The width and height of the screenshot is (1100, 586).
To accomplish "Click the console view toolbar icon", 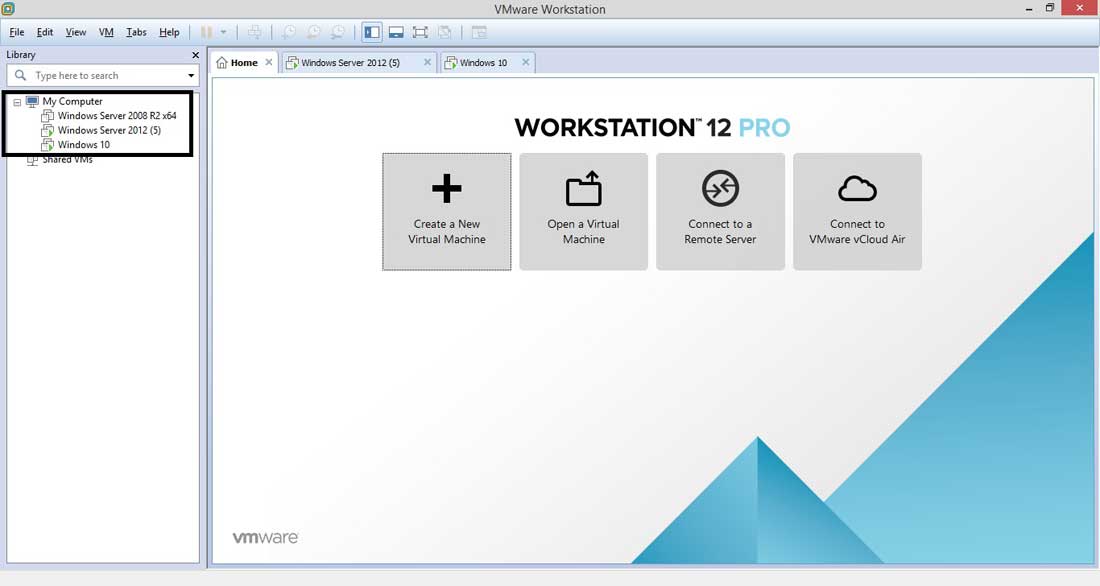I will (x=478, y=32).
